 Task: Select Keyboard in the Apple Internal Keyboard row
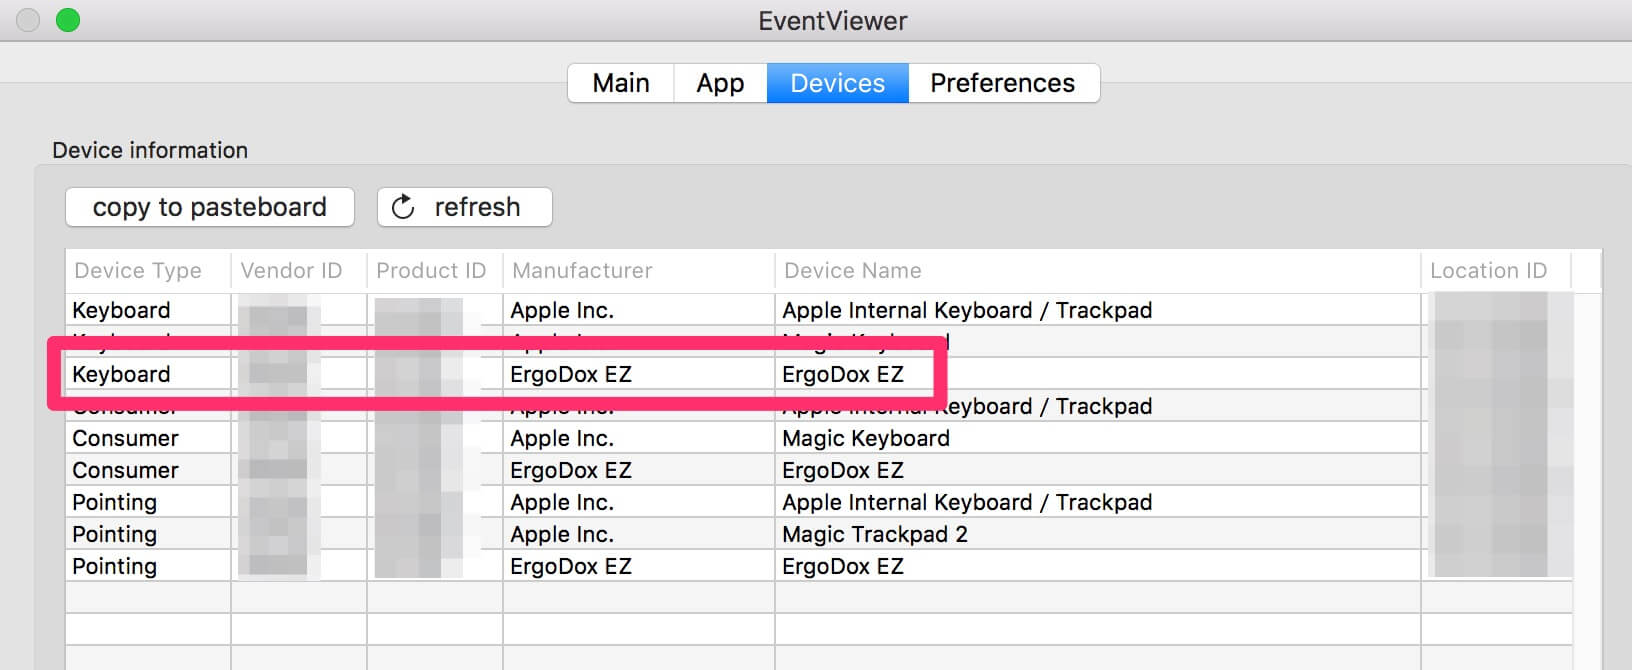(x=121, y=310)
